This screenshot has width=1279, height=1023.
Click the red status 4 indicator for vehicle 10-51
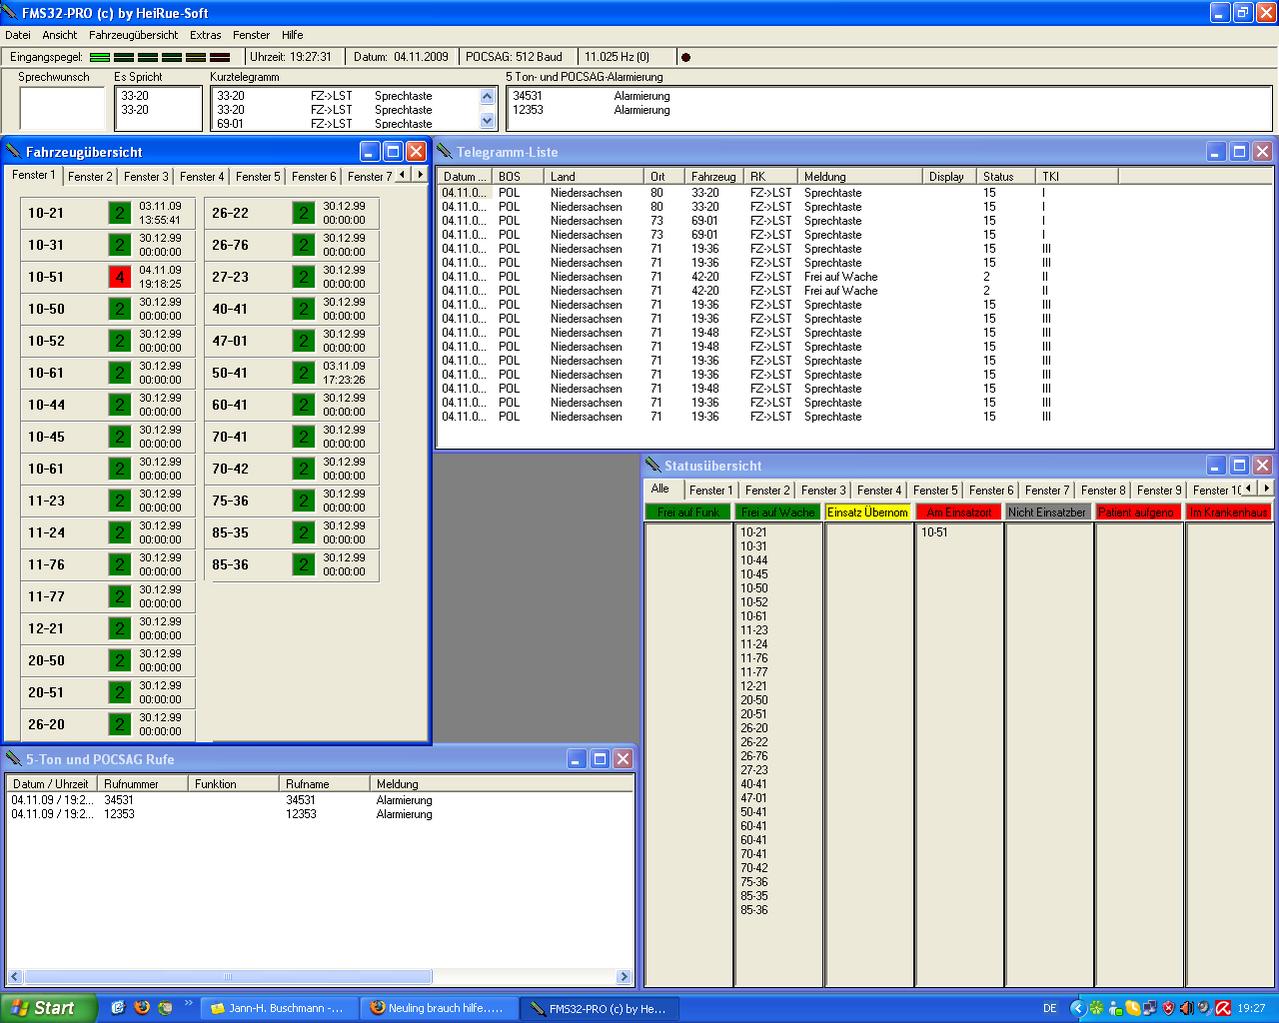point(120,277)
